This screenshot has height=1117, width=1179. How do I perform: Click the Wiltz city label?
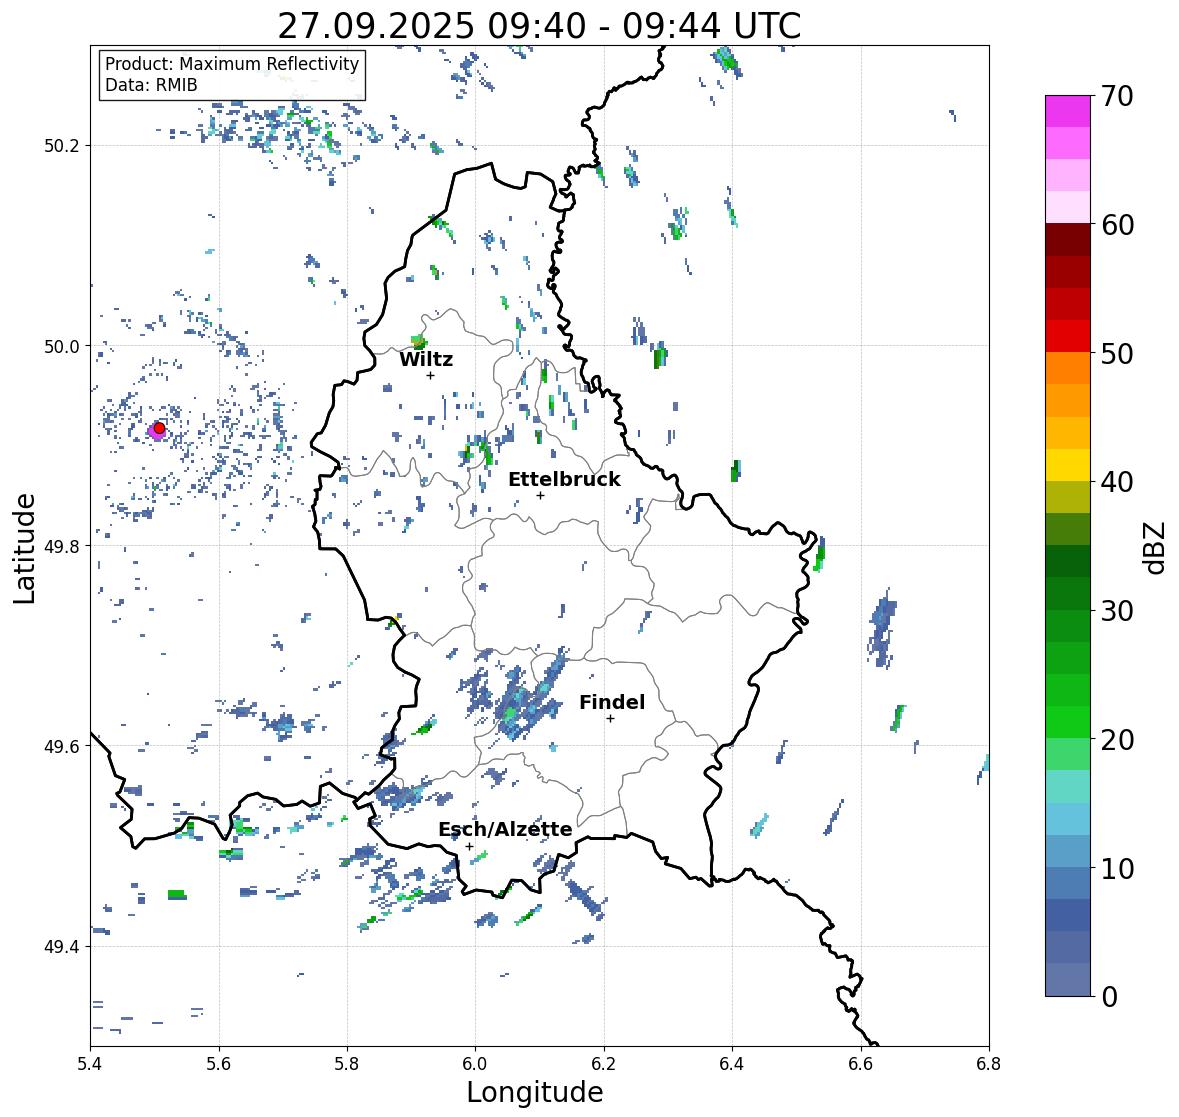coord(426,359)
